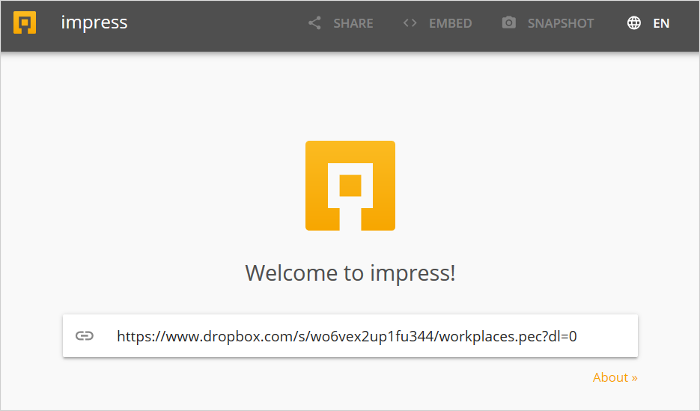Click the link chain icon in the URL box
The image size is (700, 411).
(x=84, y=336)
